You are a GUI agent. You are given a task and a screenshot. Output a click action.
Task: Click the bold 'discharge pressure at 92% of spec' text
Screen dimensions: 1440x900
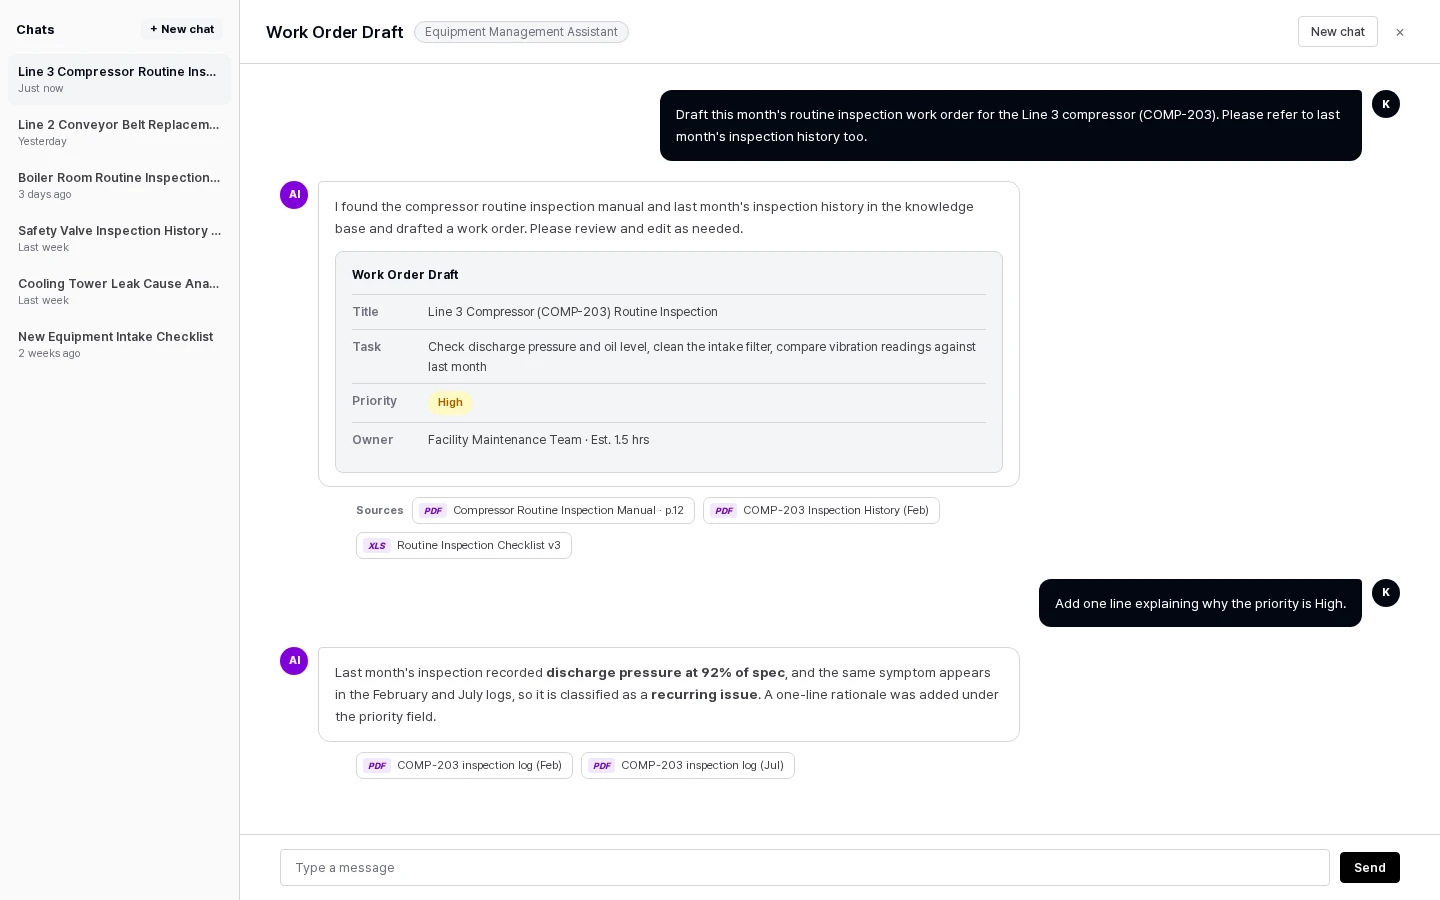pyautogui.click(x=665, y=673)
